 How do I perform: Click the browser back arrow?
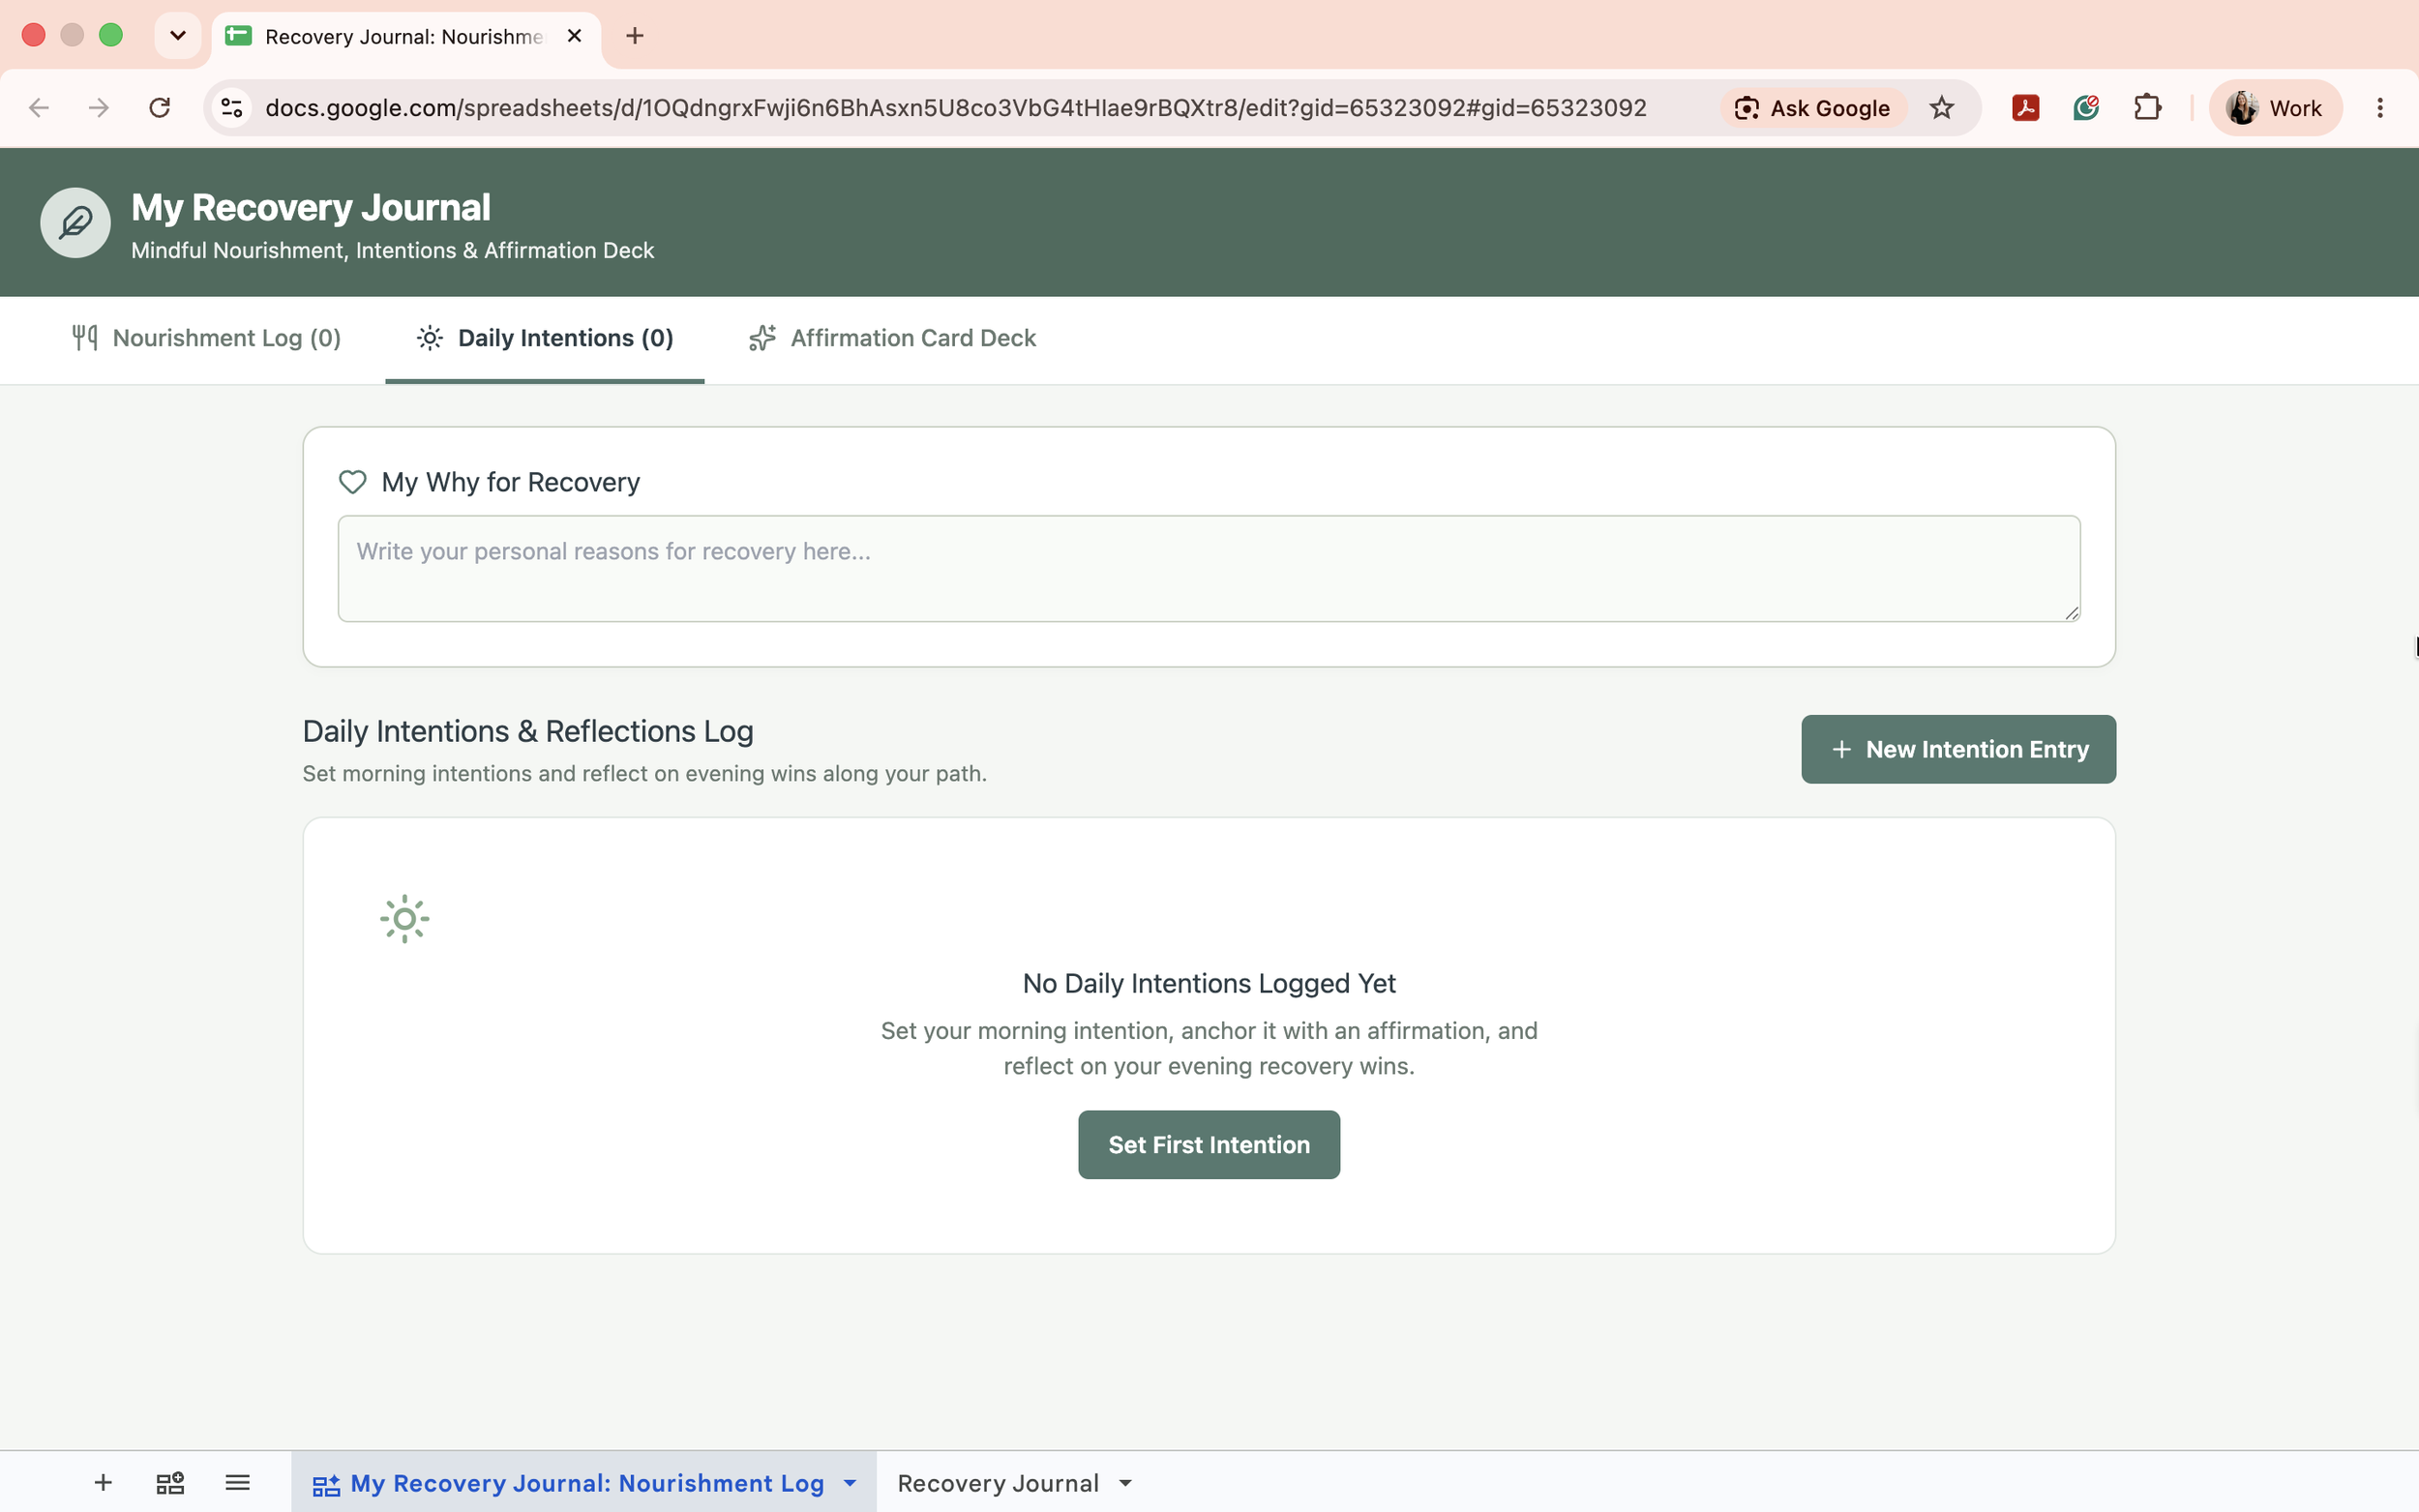(39, 108)
